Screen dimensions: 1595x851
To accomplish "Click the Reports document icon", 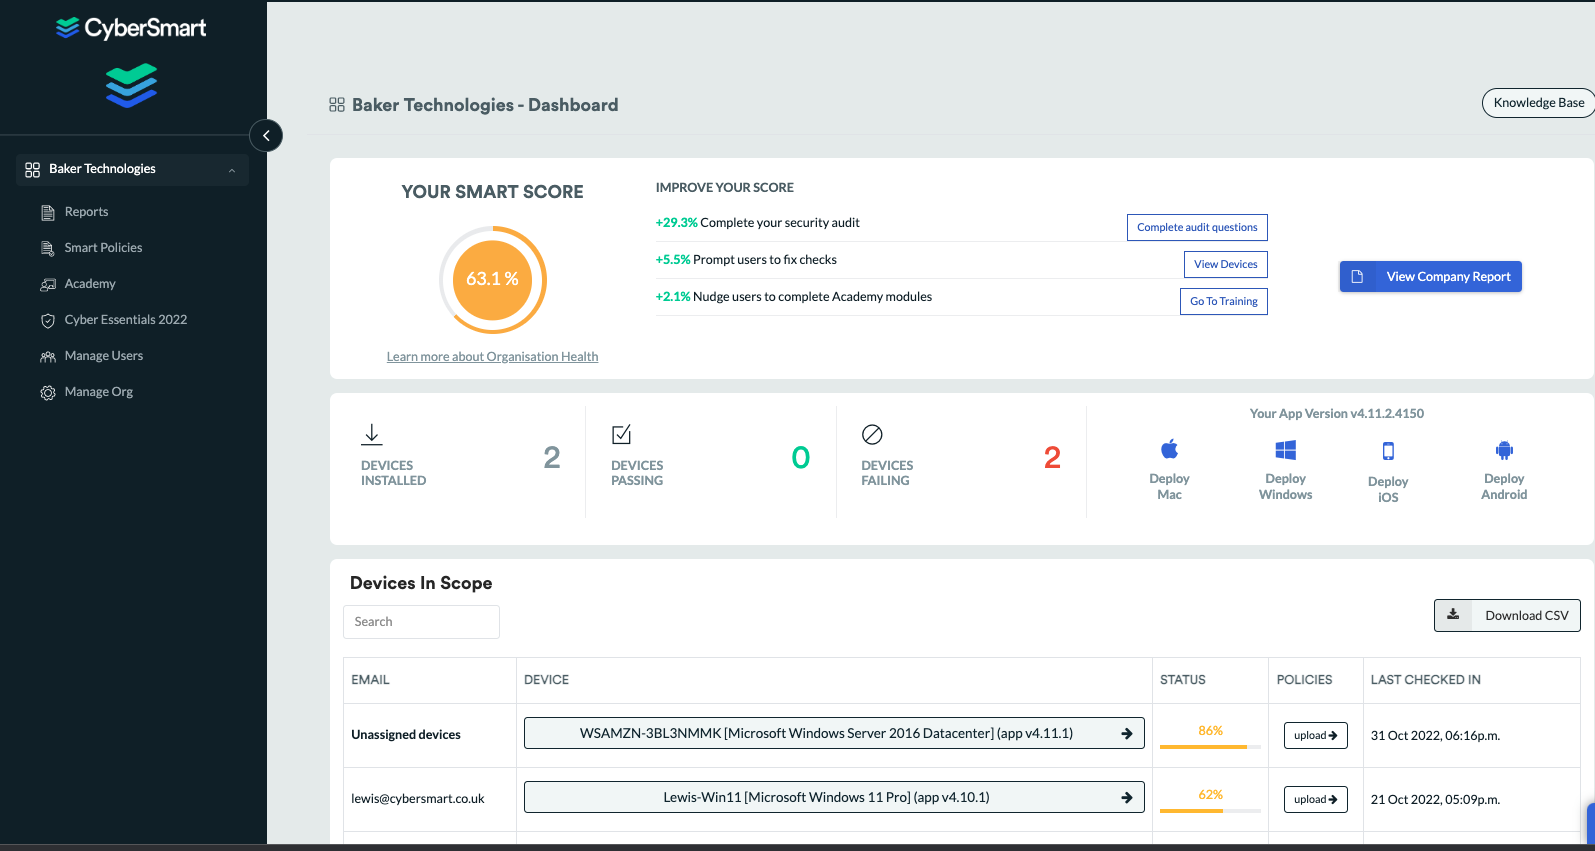I will click(48, 212).
